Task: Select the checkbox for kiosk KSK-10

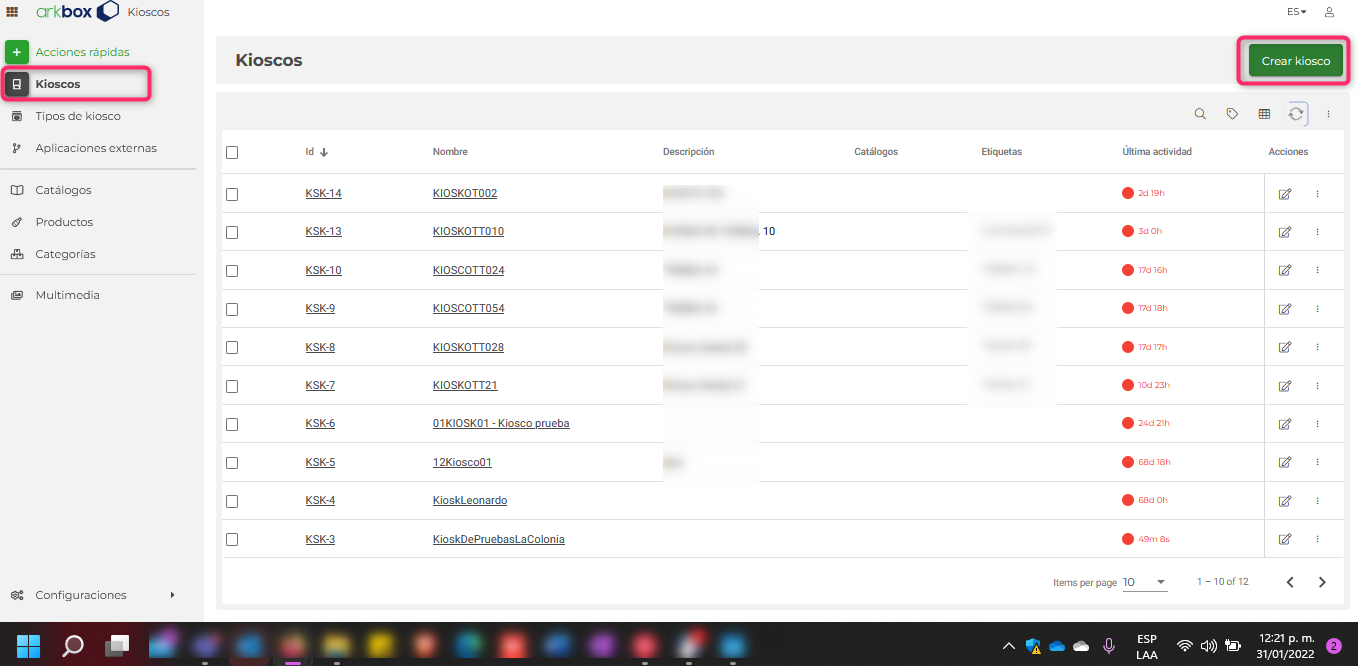Action: (232, 270)
